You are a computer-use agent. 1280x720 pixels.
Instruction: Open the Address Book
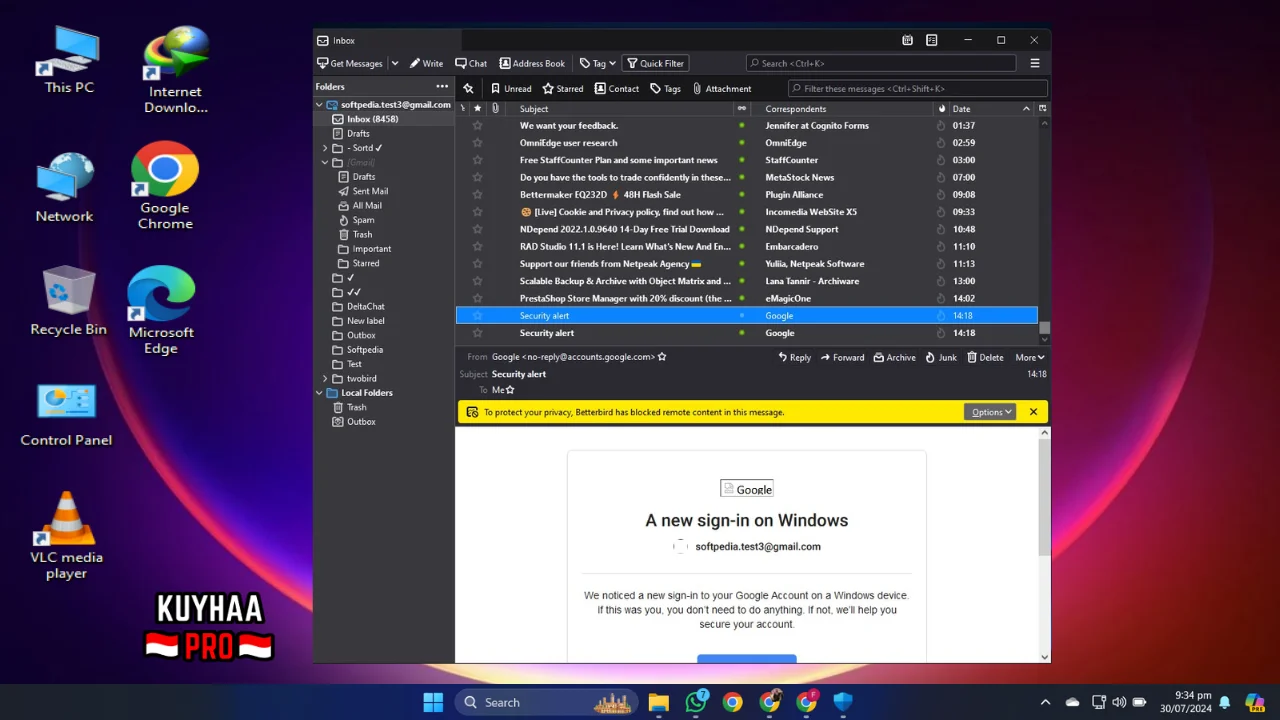click(x=532, y=63)
